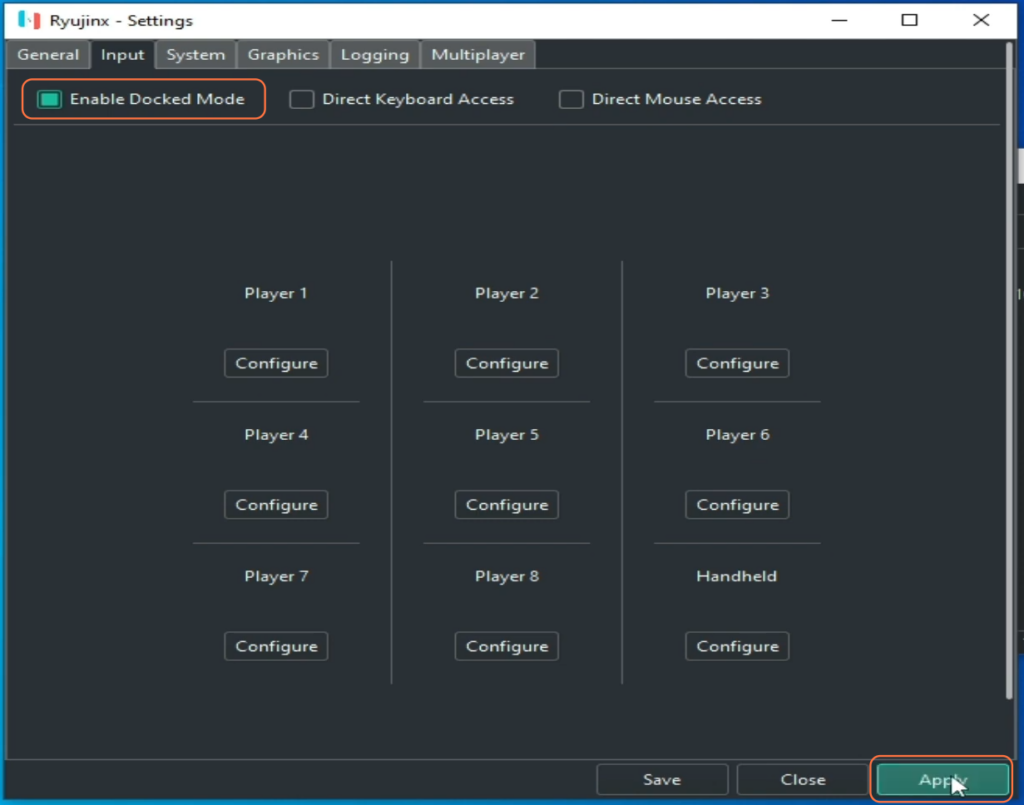
Task: Close the Settings window with X
Action: pos(981,20)
